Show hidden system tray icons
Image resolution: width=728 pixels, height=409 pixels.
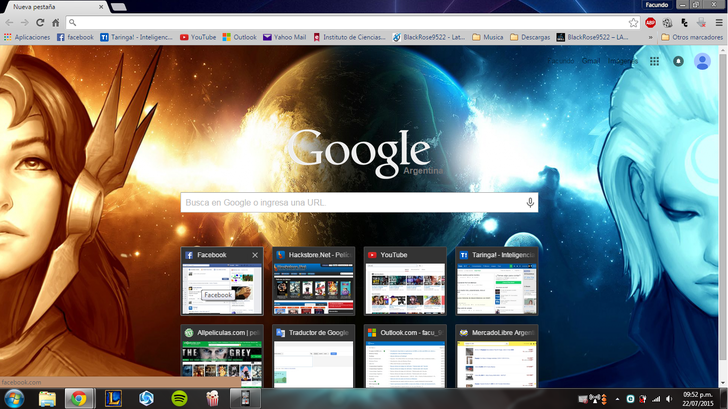617,399
